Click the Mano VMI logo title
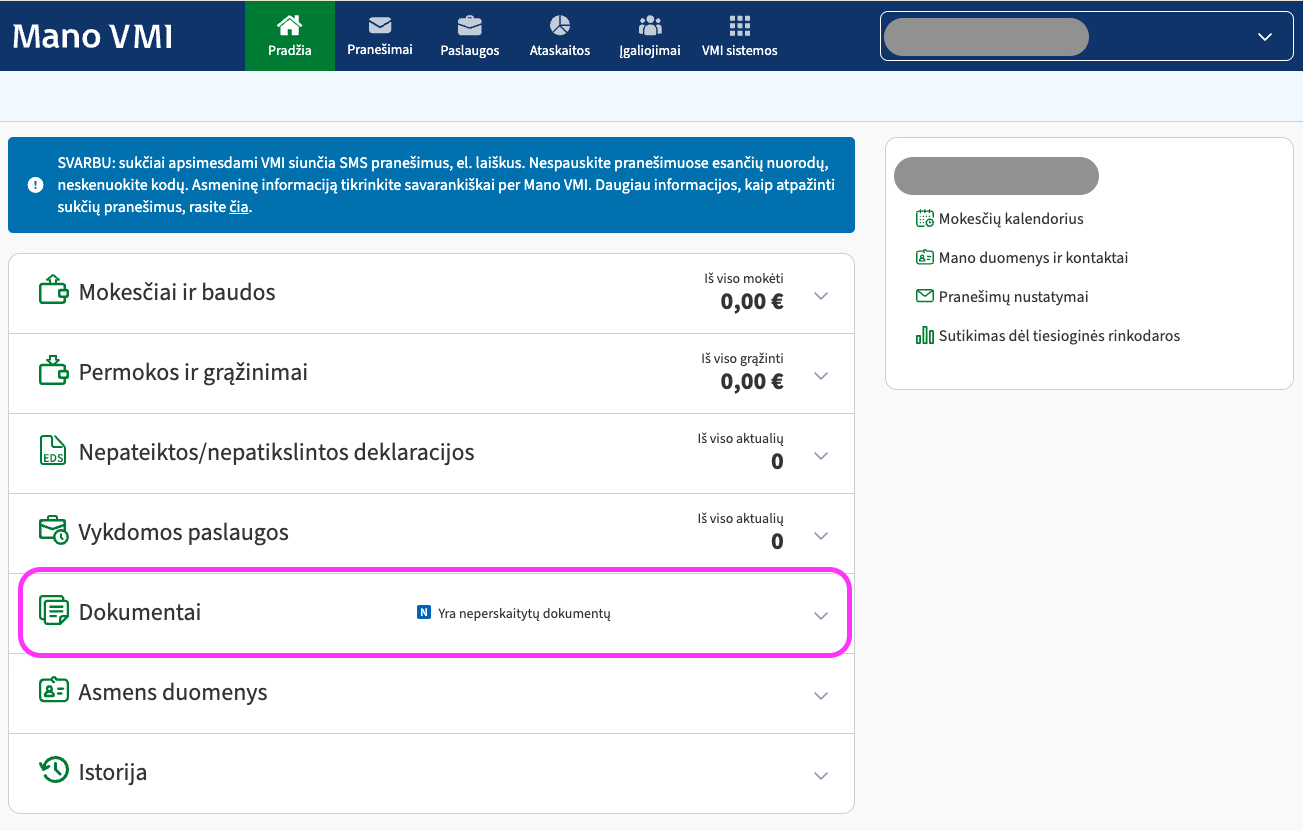1303x831 pixels. pyautogui.click(x=92, y=36)
